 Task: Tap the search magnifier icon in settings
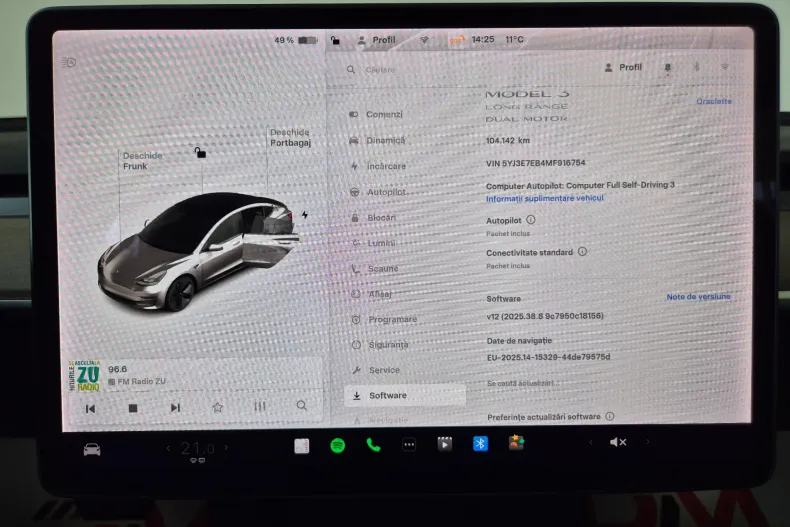tap(351, 70)
